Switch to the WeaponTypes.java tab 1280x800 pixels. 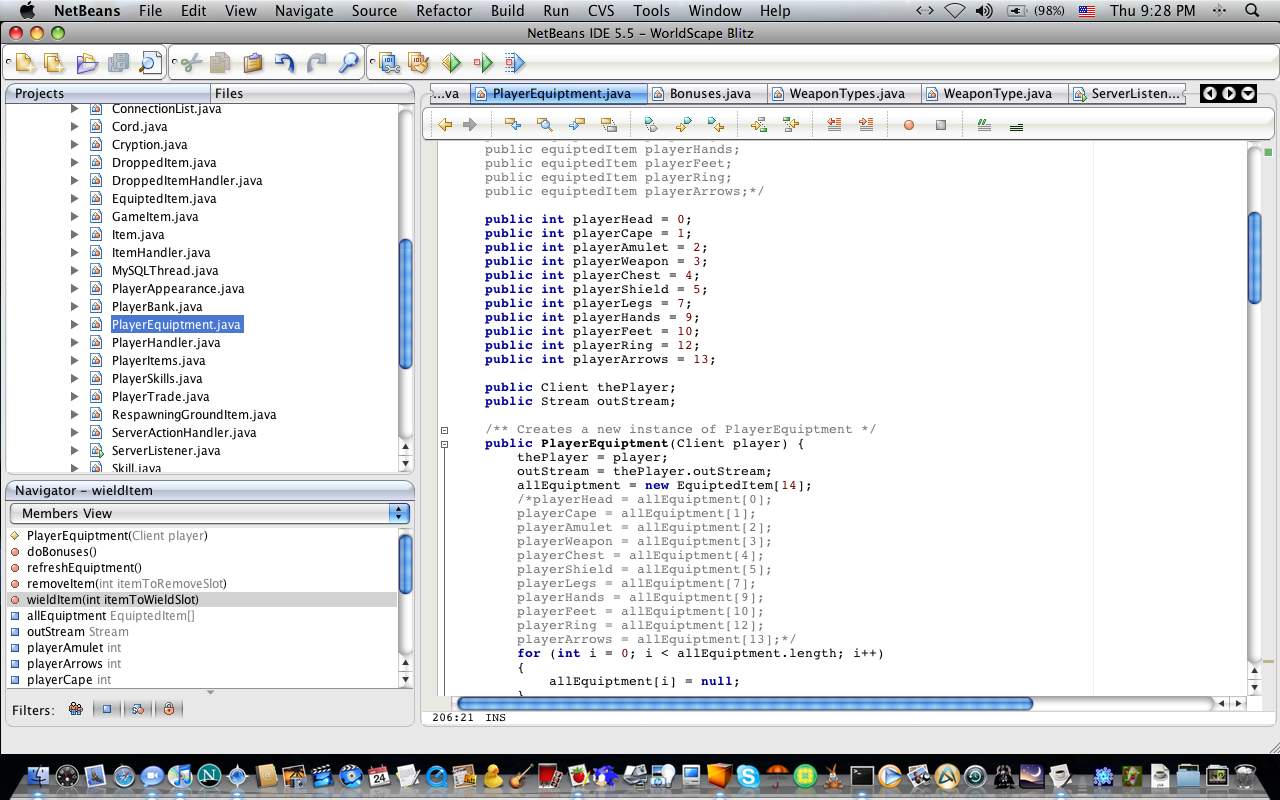coord(844,93)
